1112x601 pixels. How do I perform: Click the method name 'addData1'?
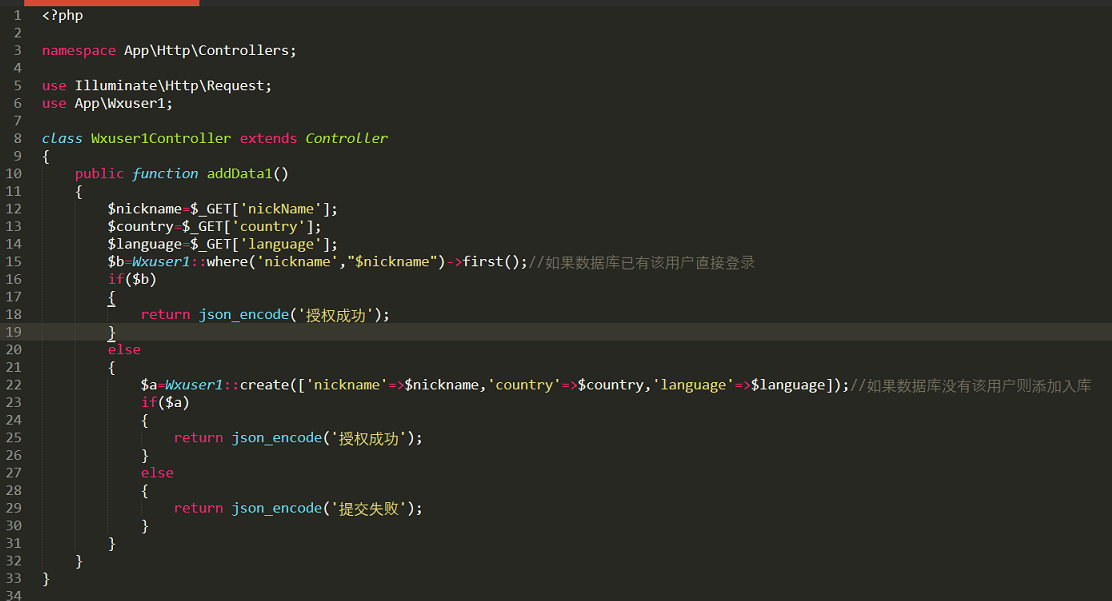[x=239, y=174]
